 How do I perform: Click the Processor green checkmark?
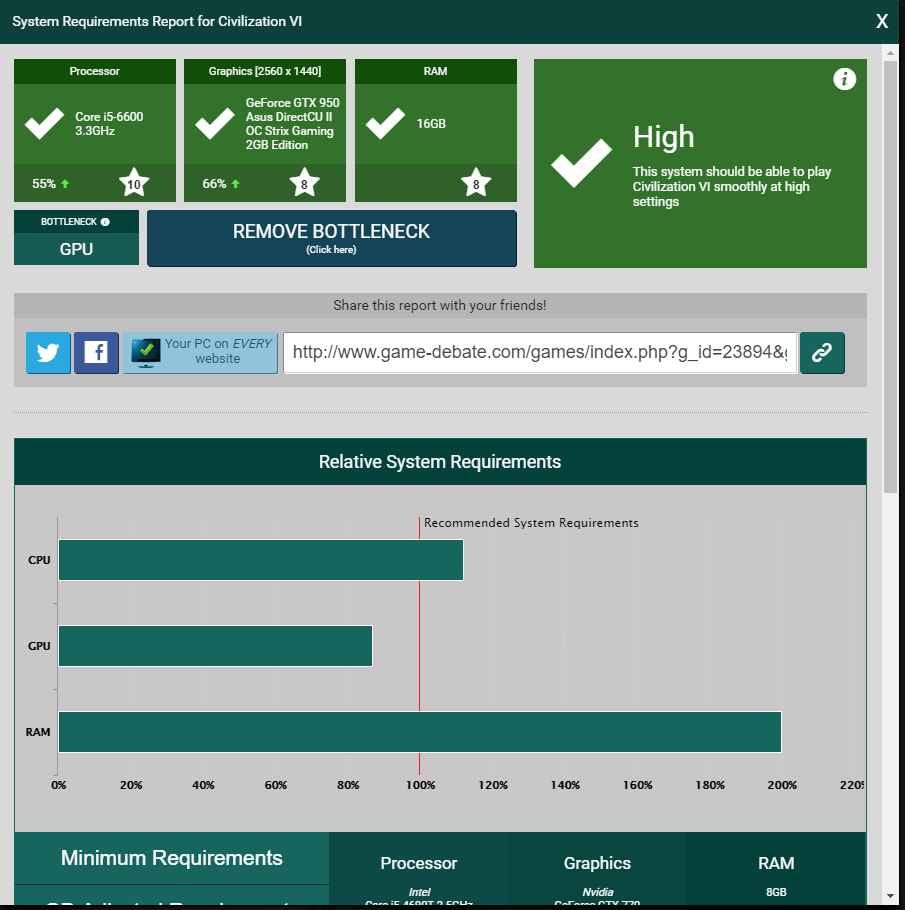pyautogui.click(x=45, y=123)
